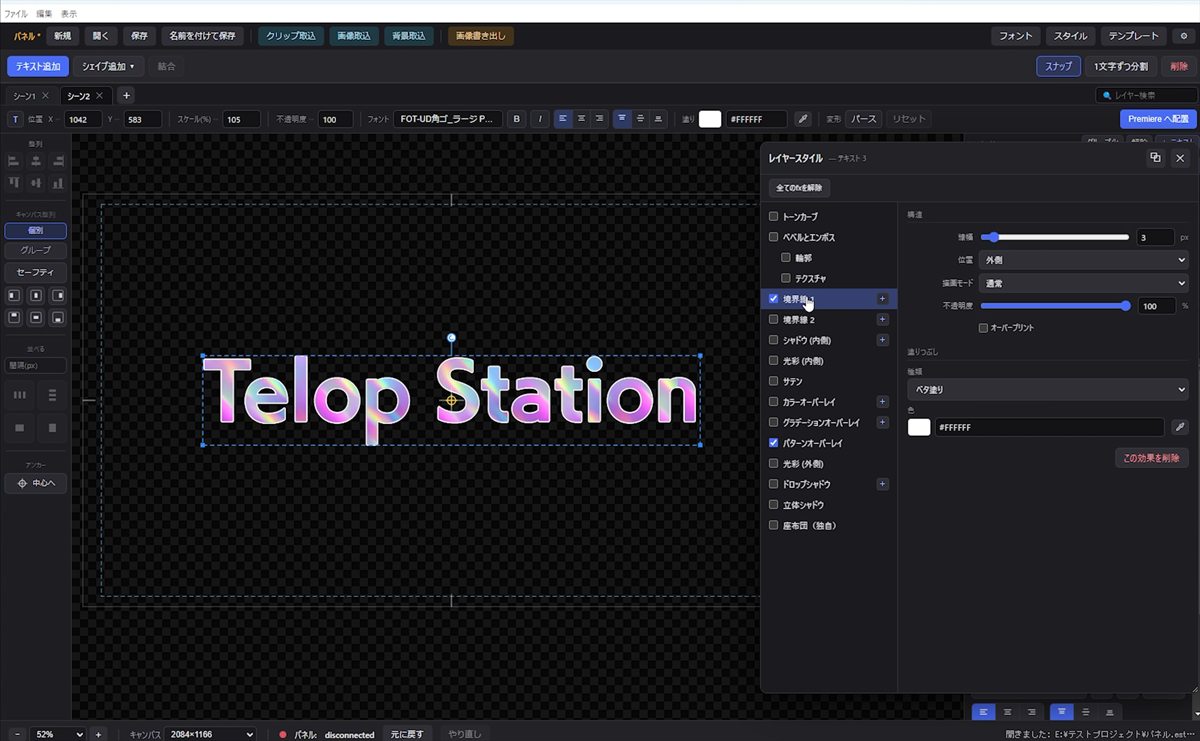Open the zoom level 52% dropdown
Viewport: 1200px width, 741px height.
[58, 734]
